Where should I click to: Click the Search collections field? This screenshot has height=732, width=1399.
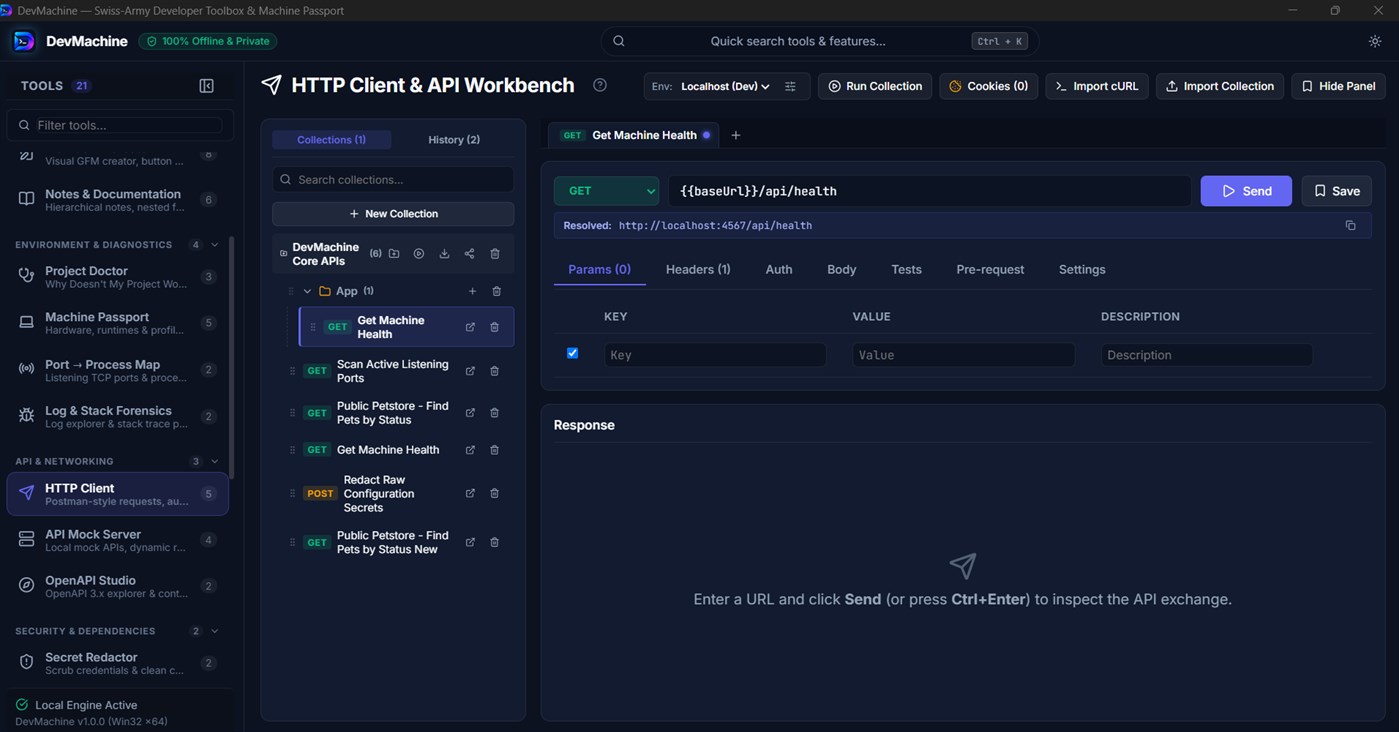(393, 179)
